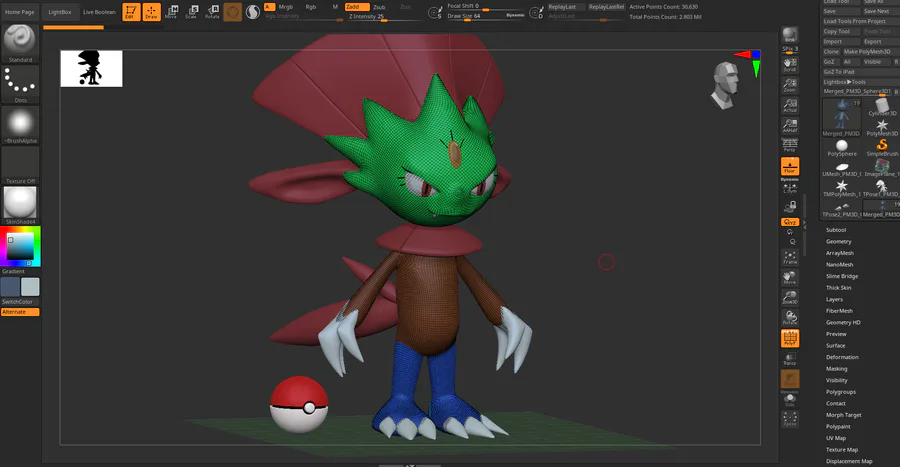The width and height of the screenshot is (900, 467).
Task: Select the Rotate transform tool in top shelf
Action: point(212,11)
